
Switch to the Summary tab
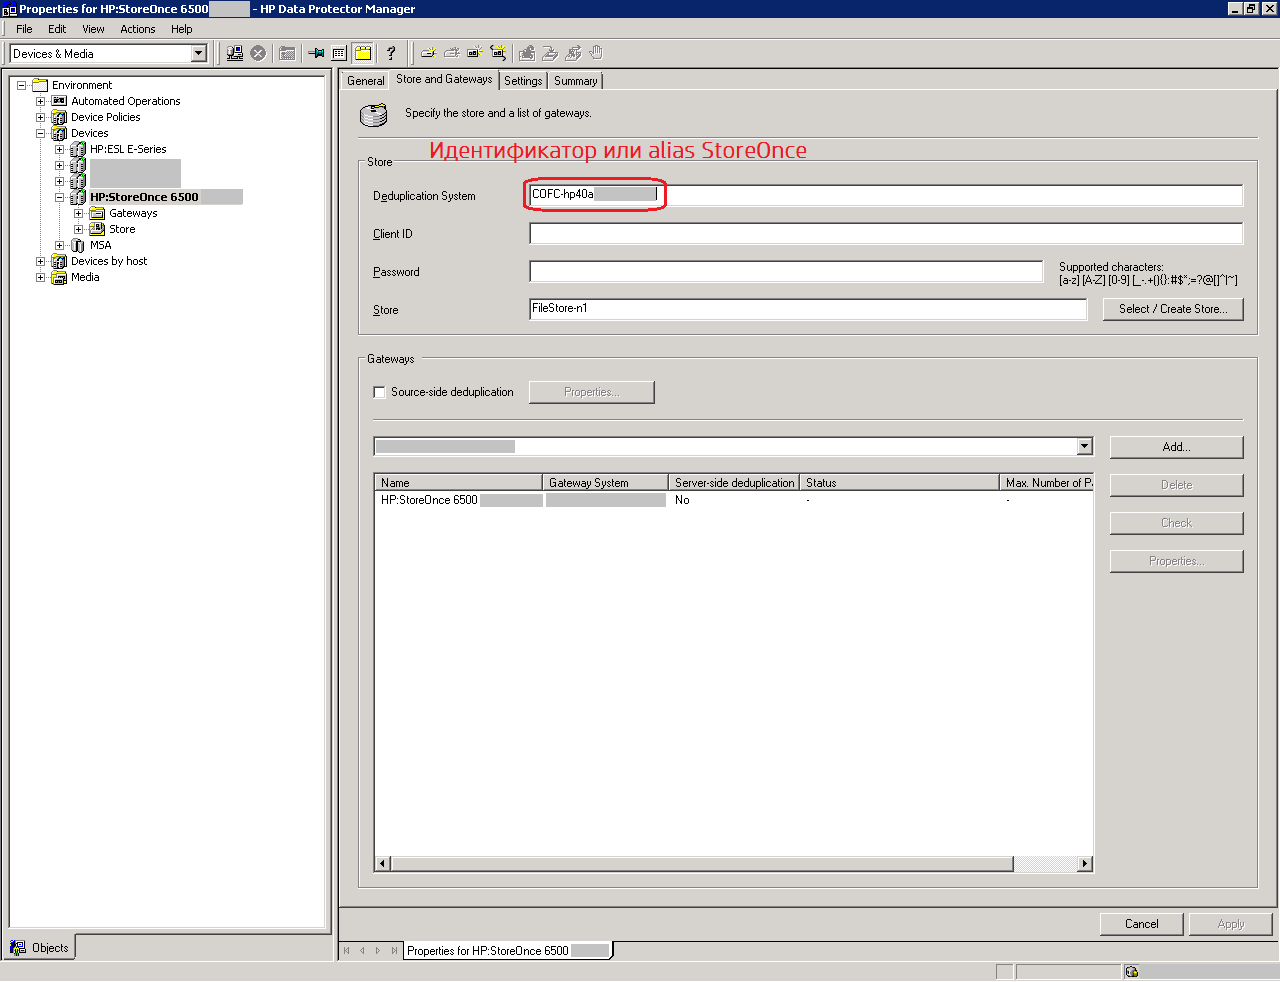[x=575, y=81]
